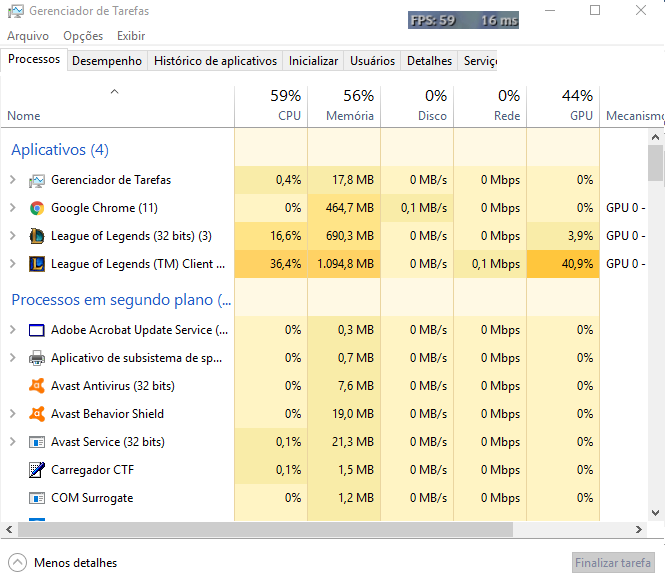
Task: Expand the Google Chrome (11) process group
Action: click(13, 208)
